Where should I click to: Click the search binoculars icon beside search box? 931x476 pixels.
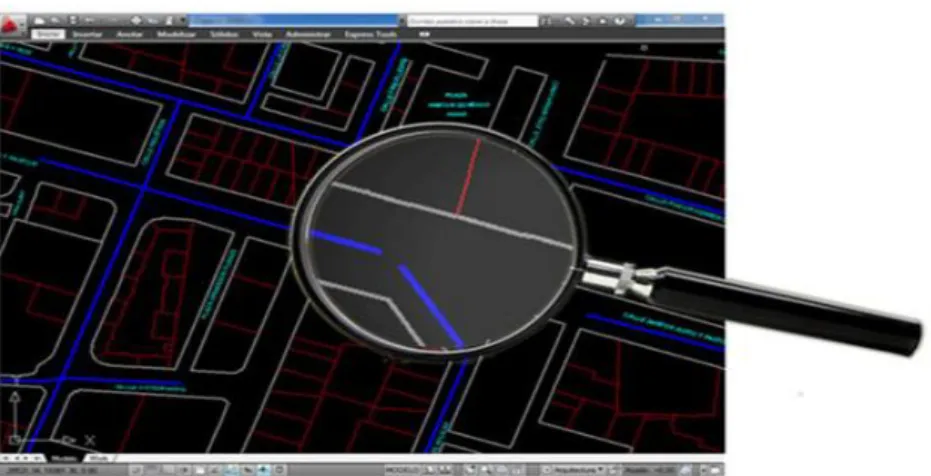[x=546, y=21]
